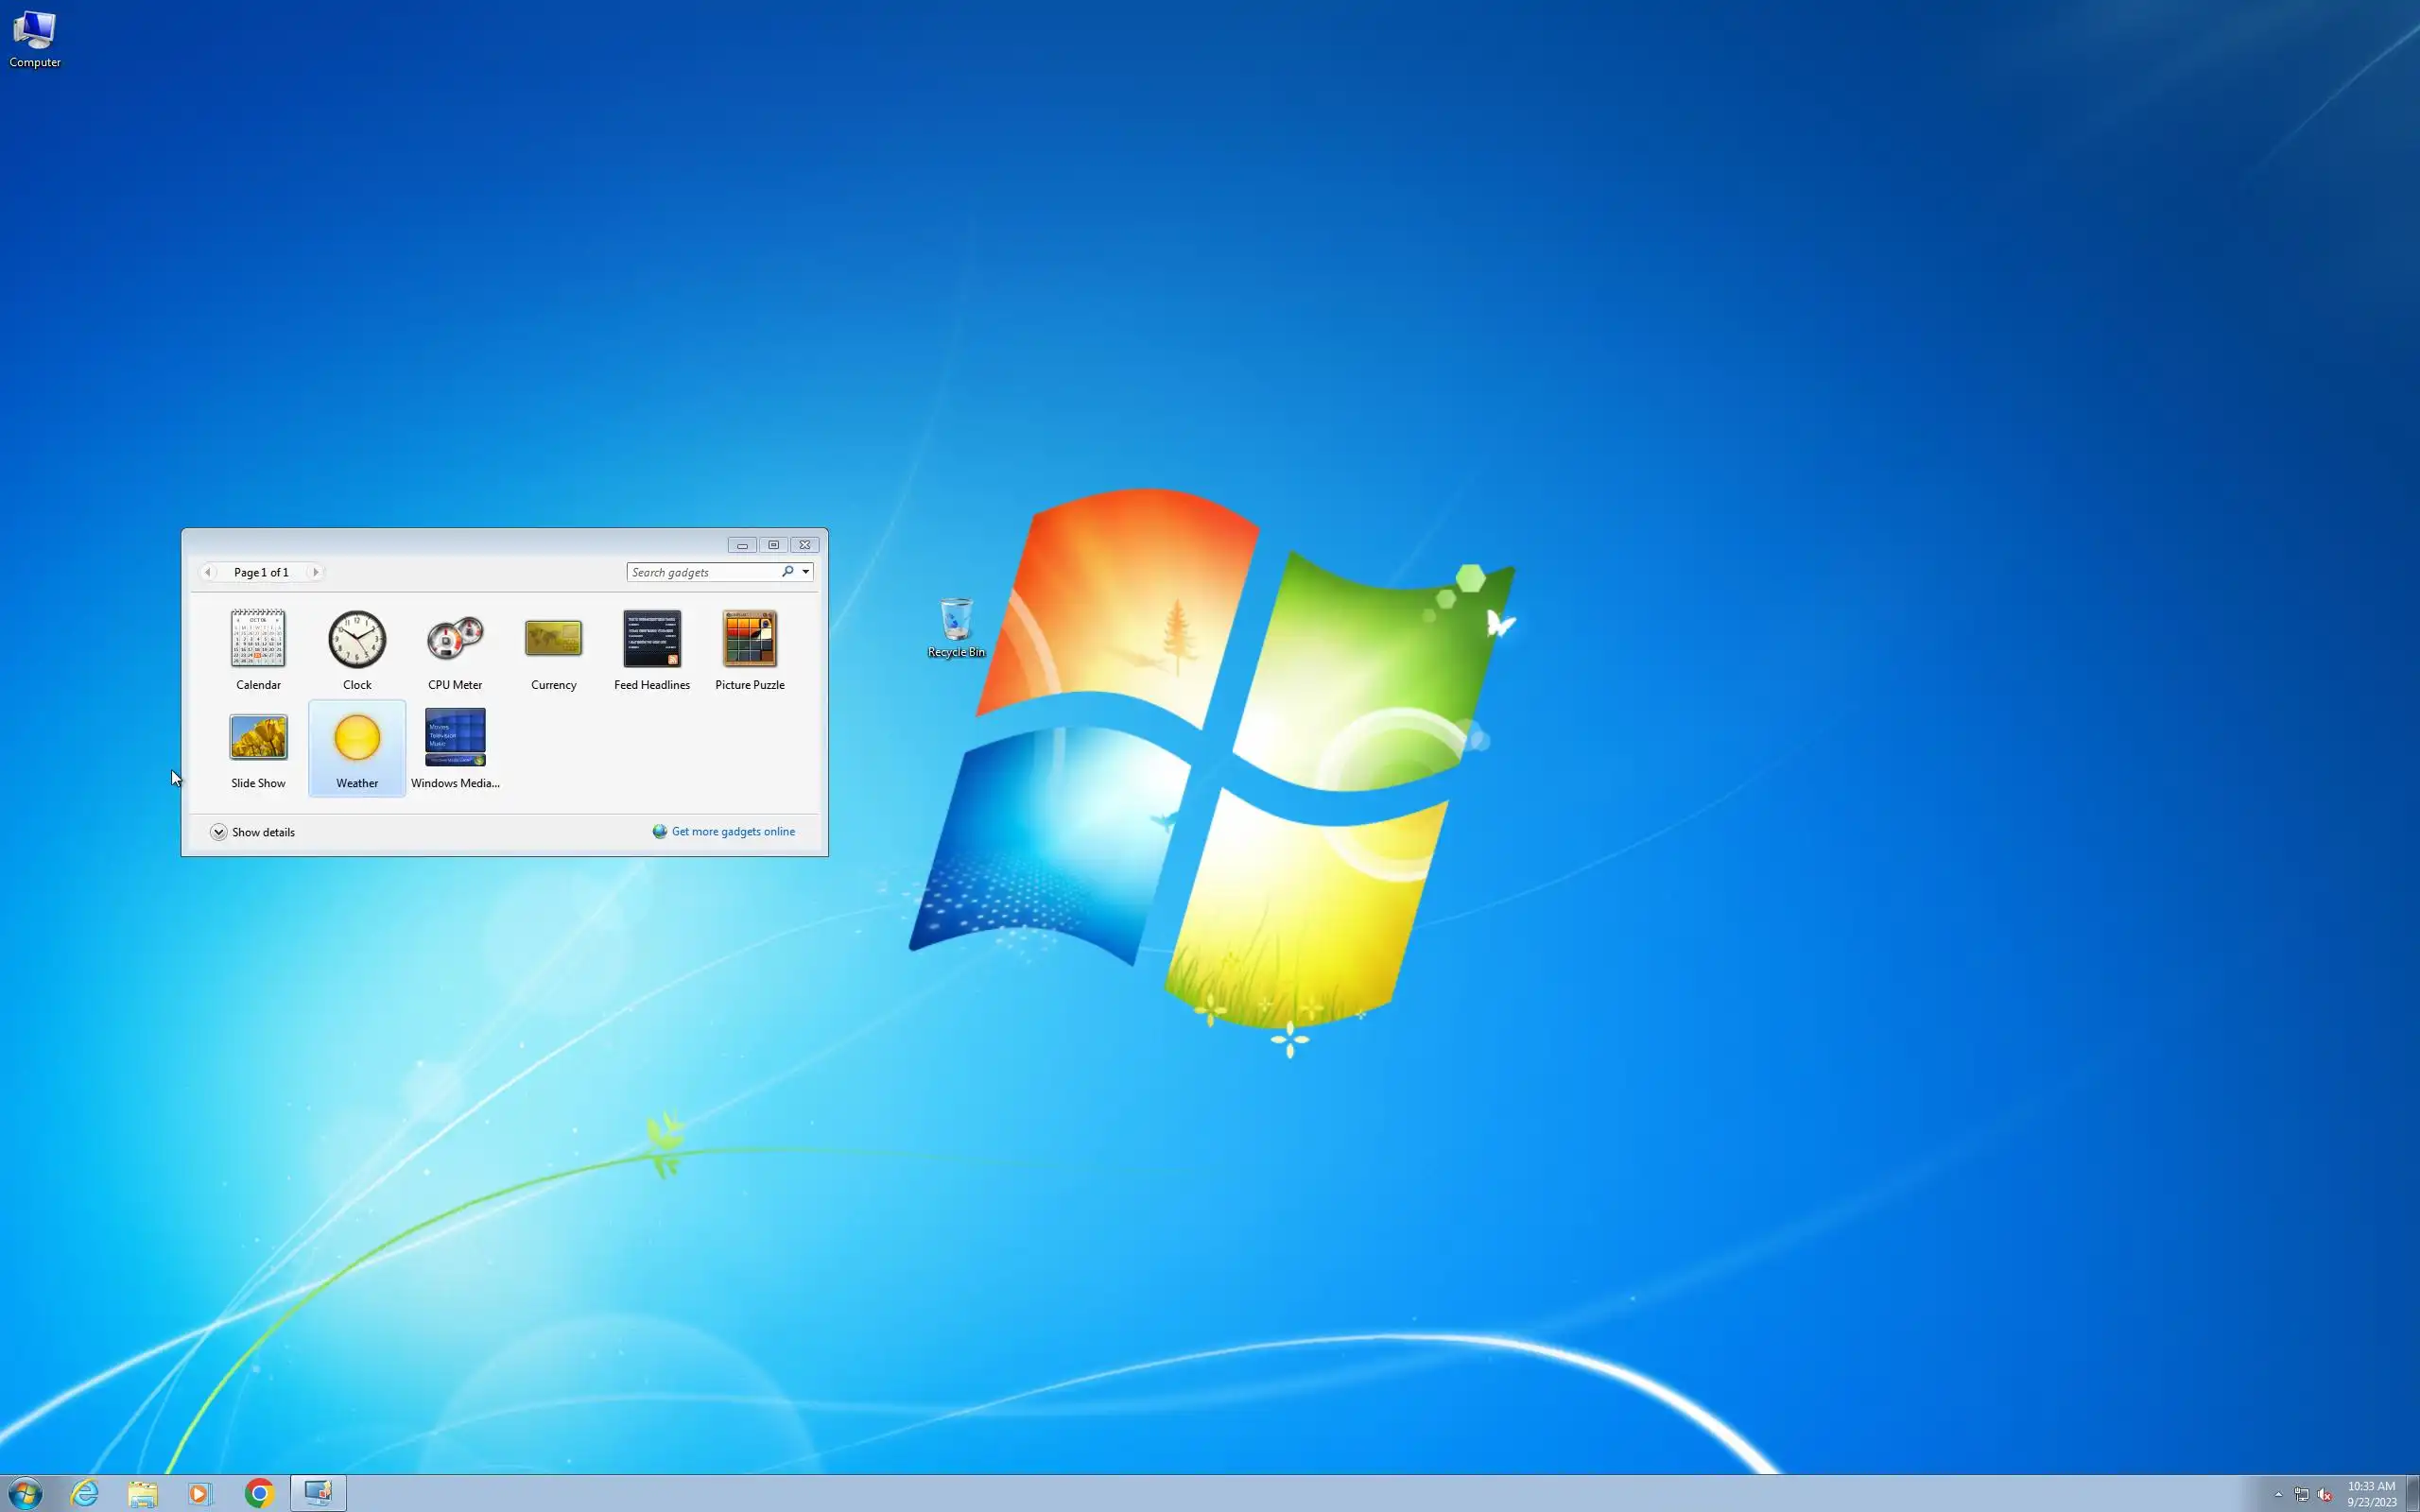This screenshot has width=2420, height=1512.
Task: Go to previous gadget page arrow
Action: pyautogui.click(x=207, y=572)
